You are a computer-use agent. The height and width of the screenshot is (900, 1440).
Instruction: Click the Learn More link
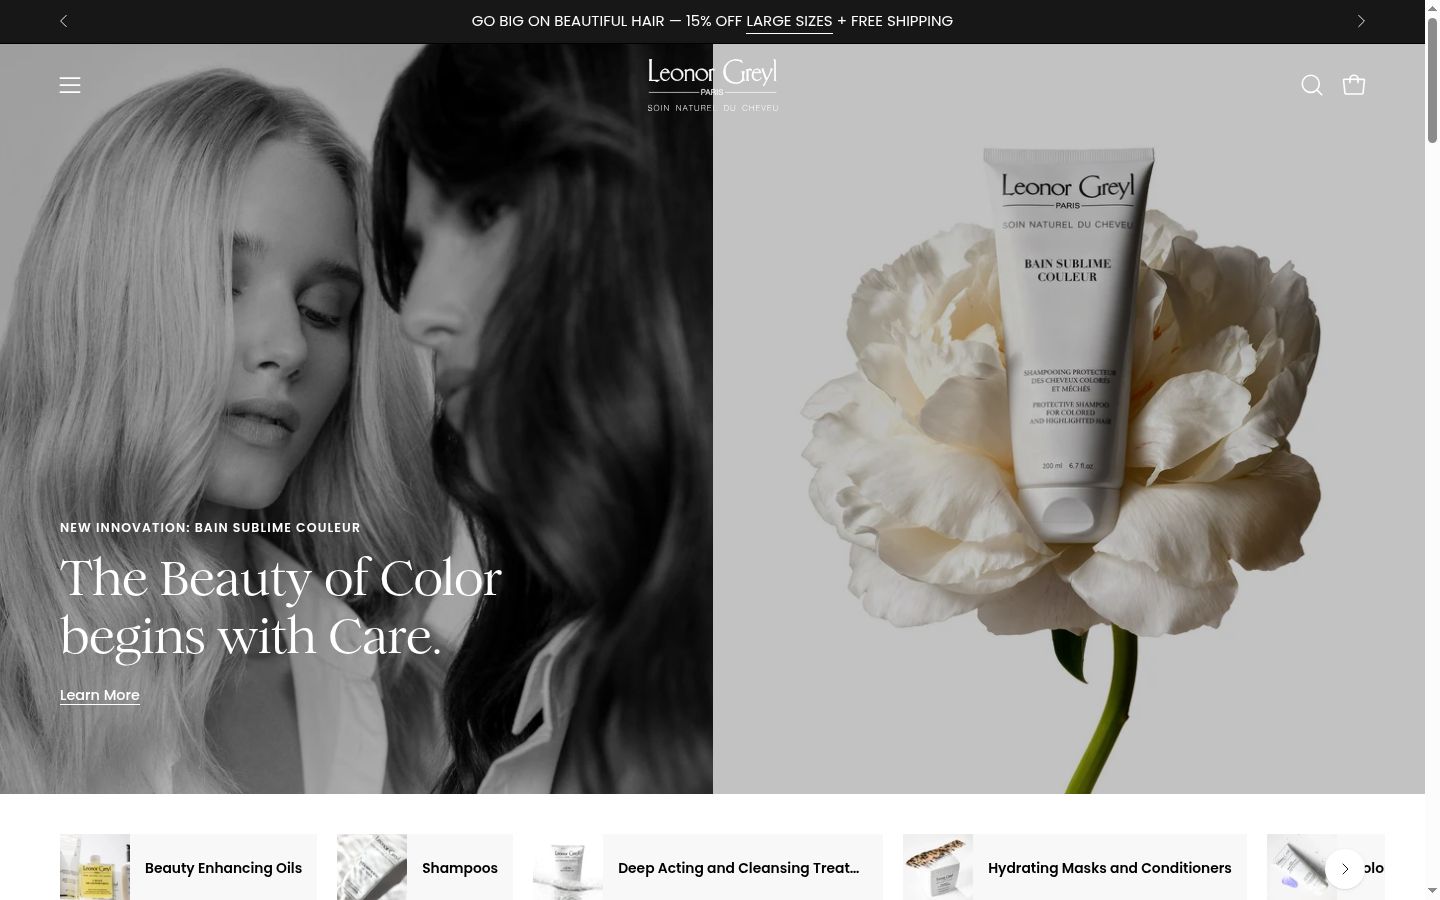click(x=100, y=695)
